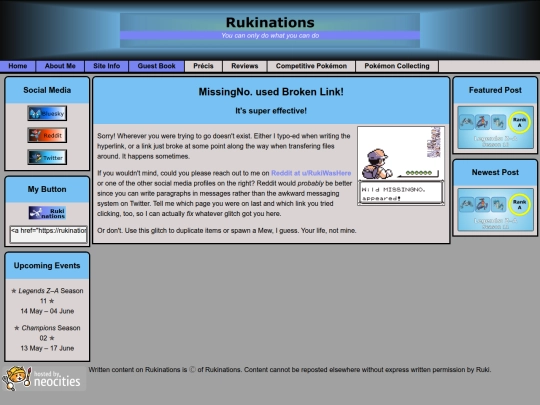540x405 pixels.
Task: Click the button embed code text field
Action: [x=48, y=234]
